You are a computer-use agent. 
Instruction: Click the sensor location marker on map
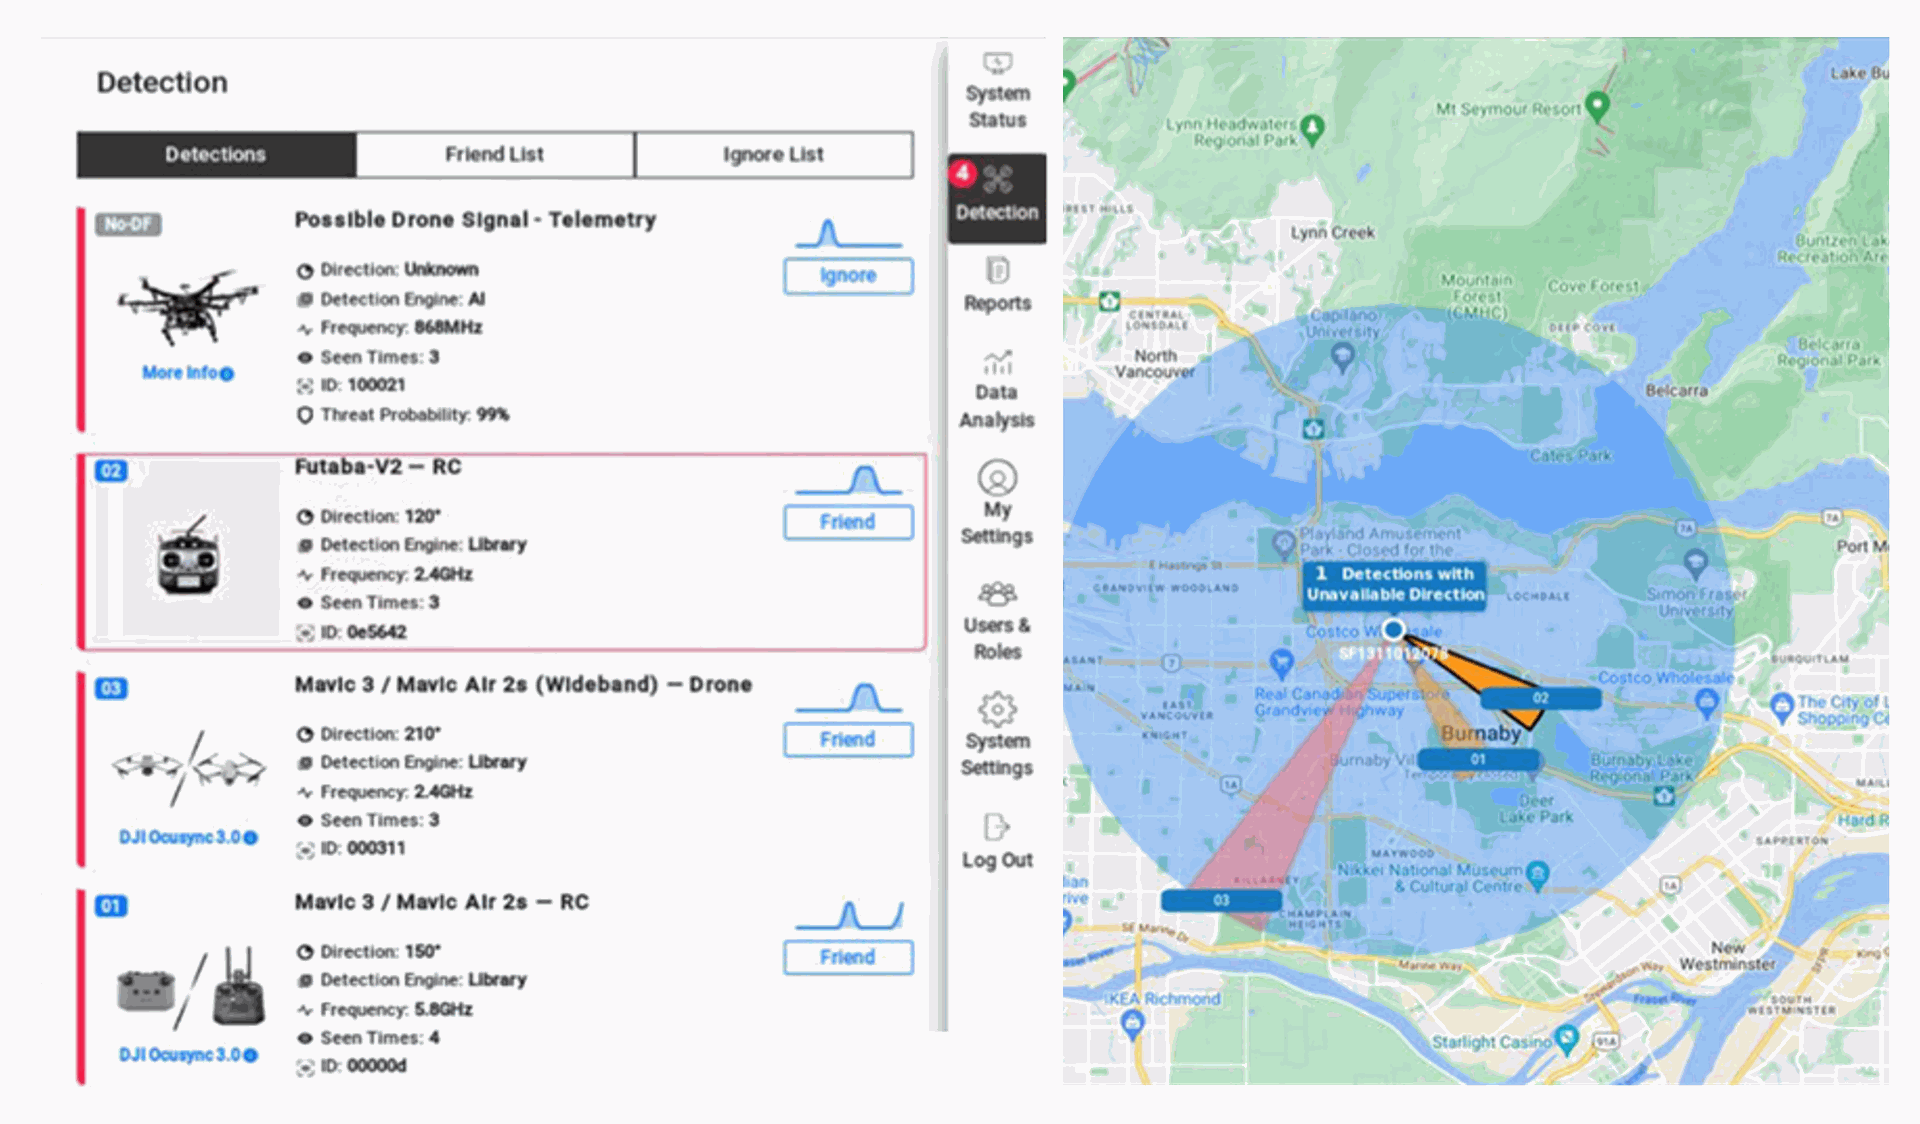coord(1393,629)
